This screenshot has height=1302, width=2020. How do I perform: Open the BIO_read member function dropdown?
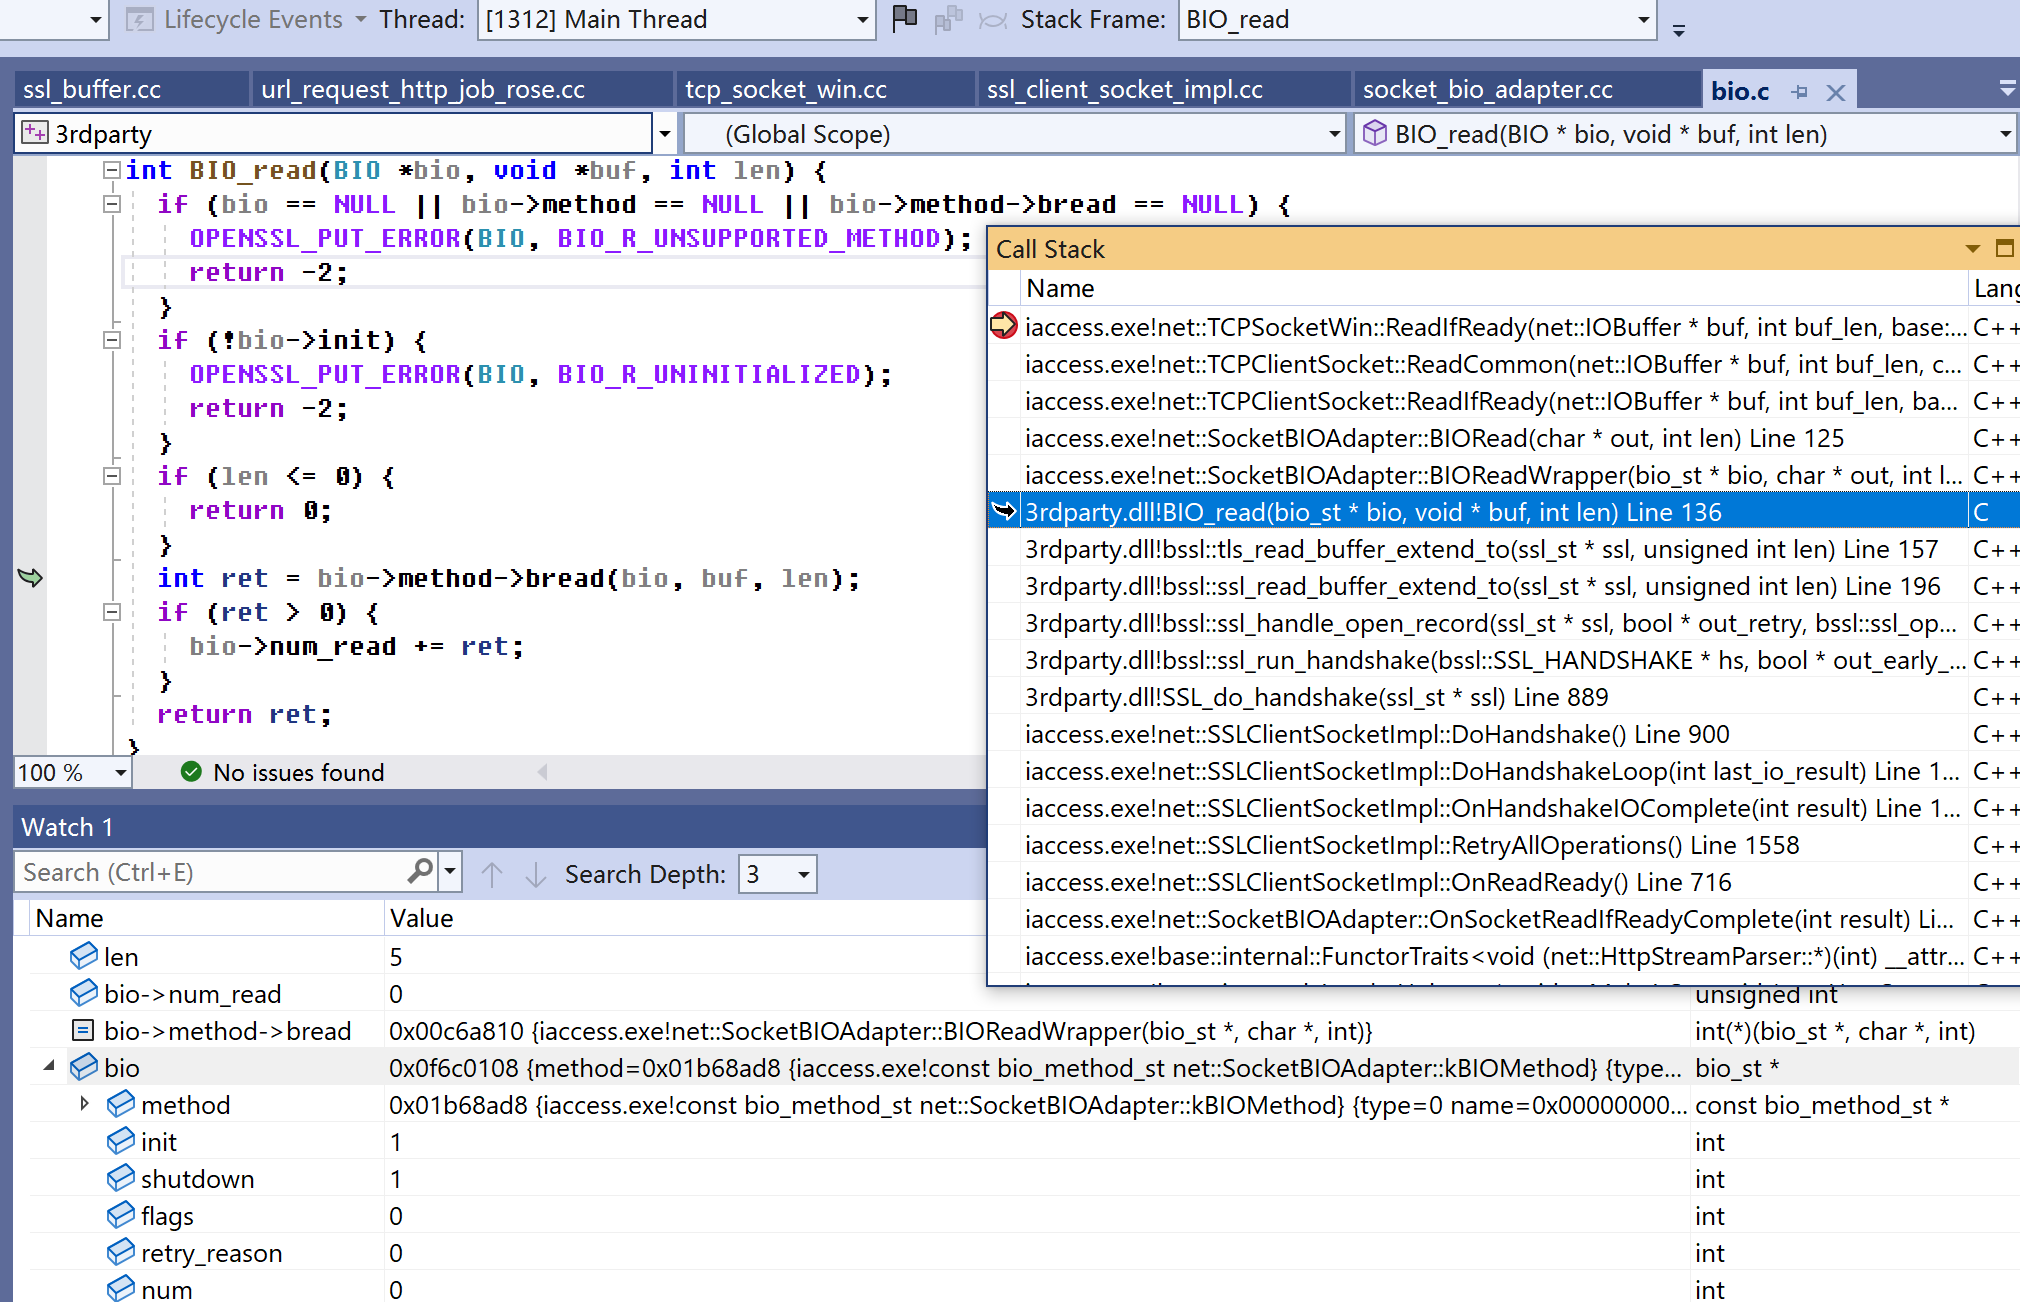point(2005,134)
